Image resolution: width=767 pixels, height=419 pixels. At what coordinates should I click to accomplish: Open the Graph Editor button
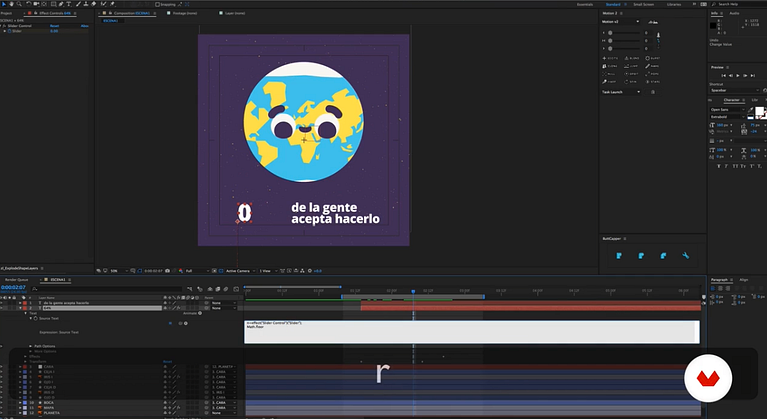(236, 289)
